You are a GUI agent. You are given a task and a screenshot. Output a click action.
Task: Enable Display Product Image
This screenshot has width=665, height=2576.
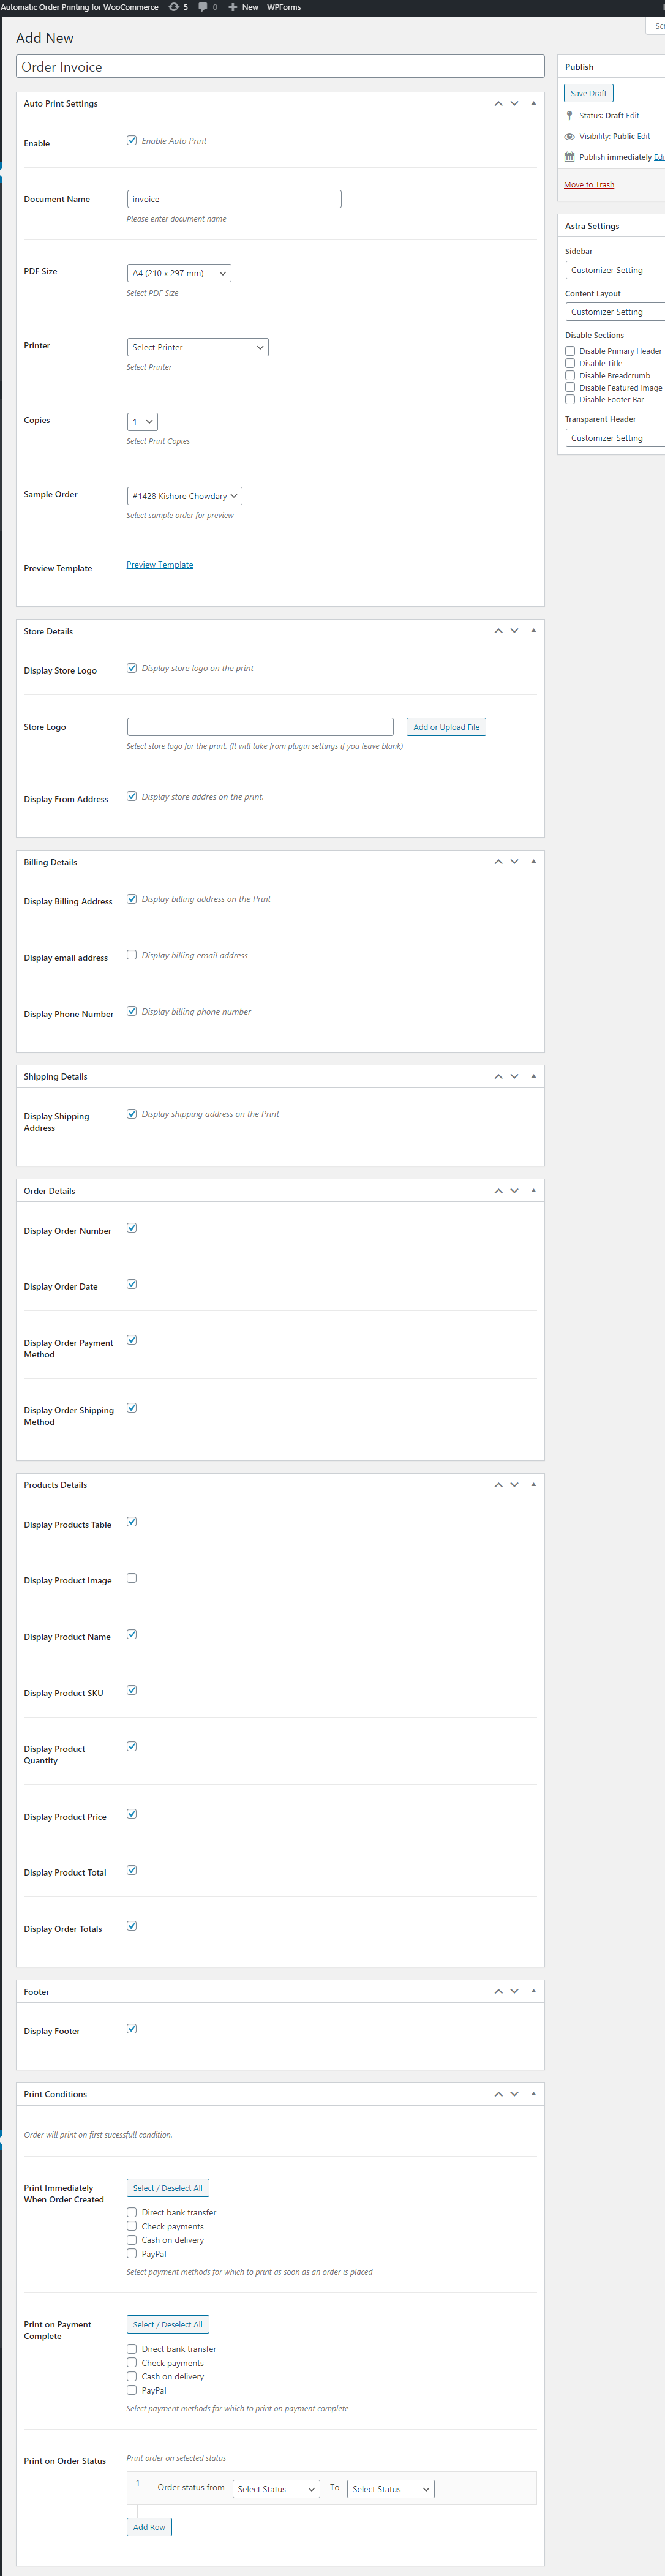click(x=131, y=1578)
